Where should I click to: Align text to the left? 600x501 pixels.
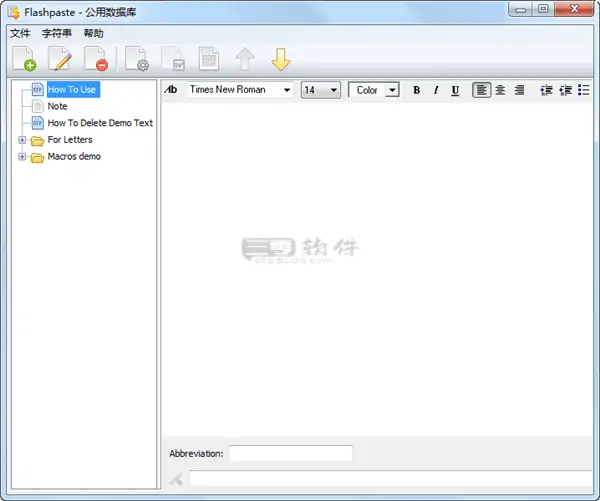(481, 90)
